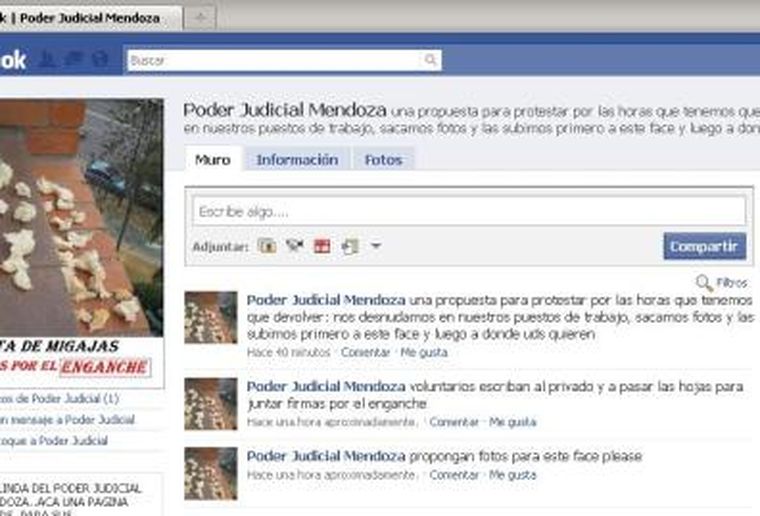Attach a photo using the photo icon
The width and height of the screenshot is (760, 516).
[x=267, y=246]
